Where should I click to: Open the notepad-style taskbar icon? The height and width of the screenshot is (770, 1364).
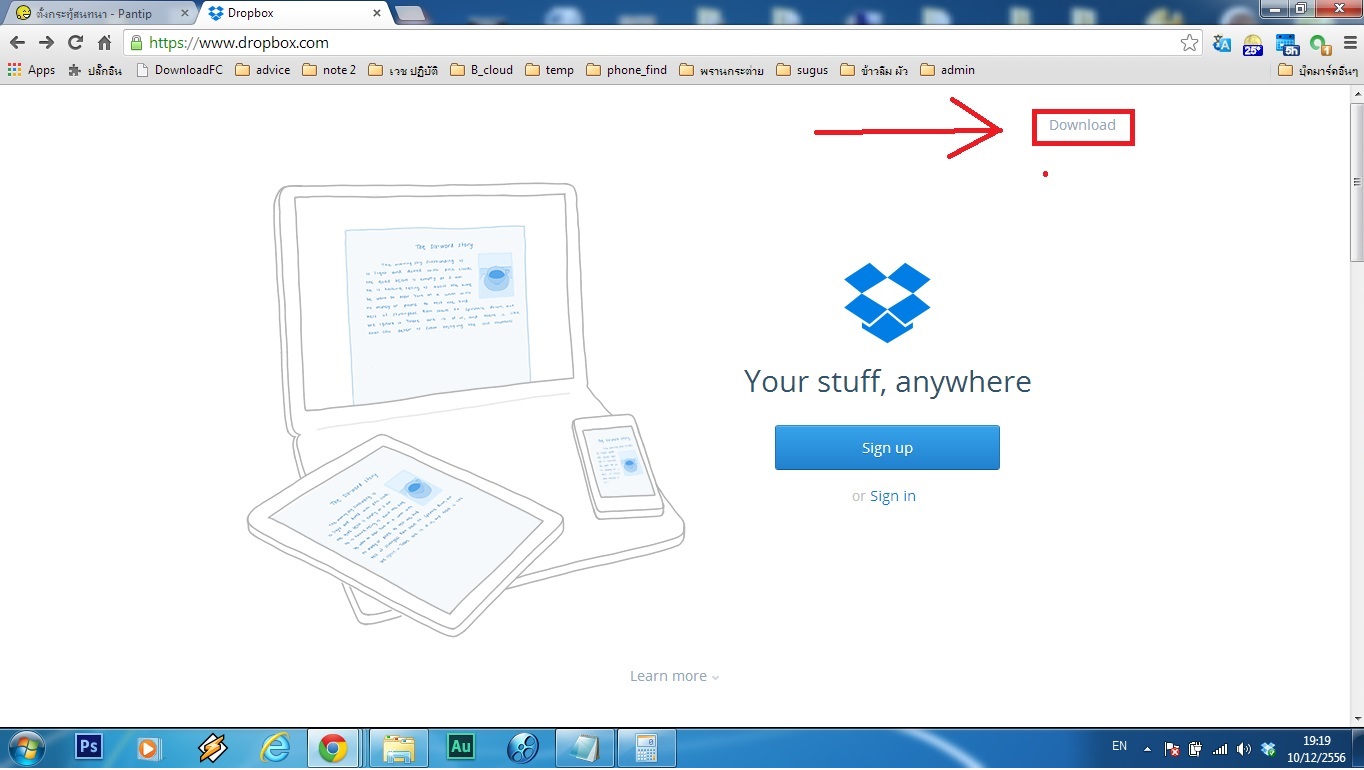(585, 747)
